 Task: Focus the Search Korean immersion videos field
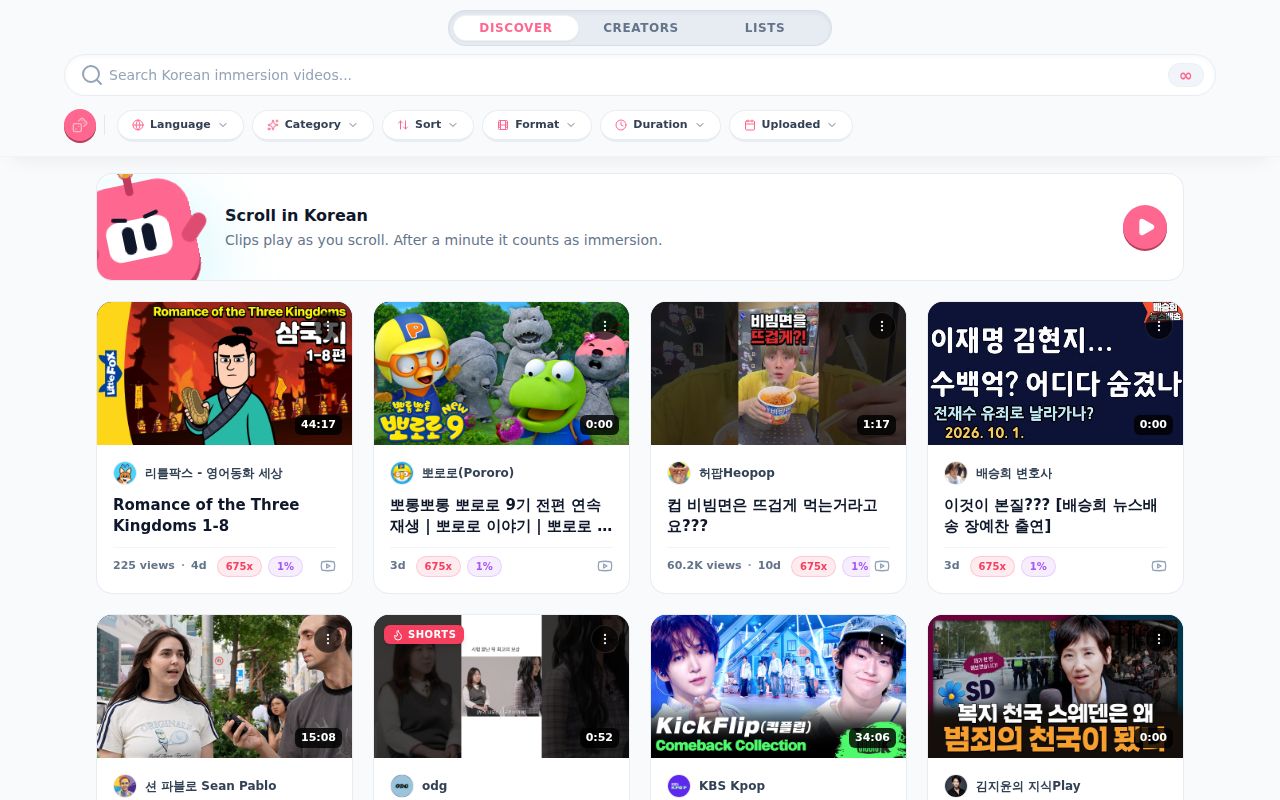pyautogui.click(x=640, y=75)
